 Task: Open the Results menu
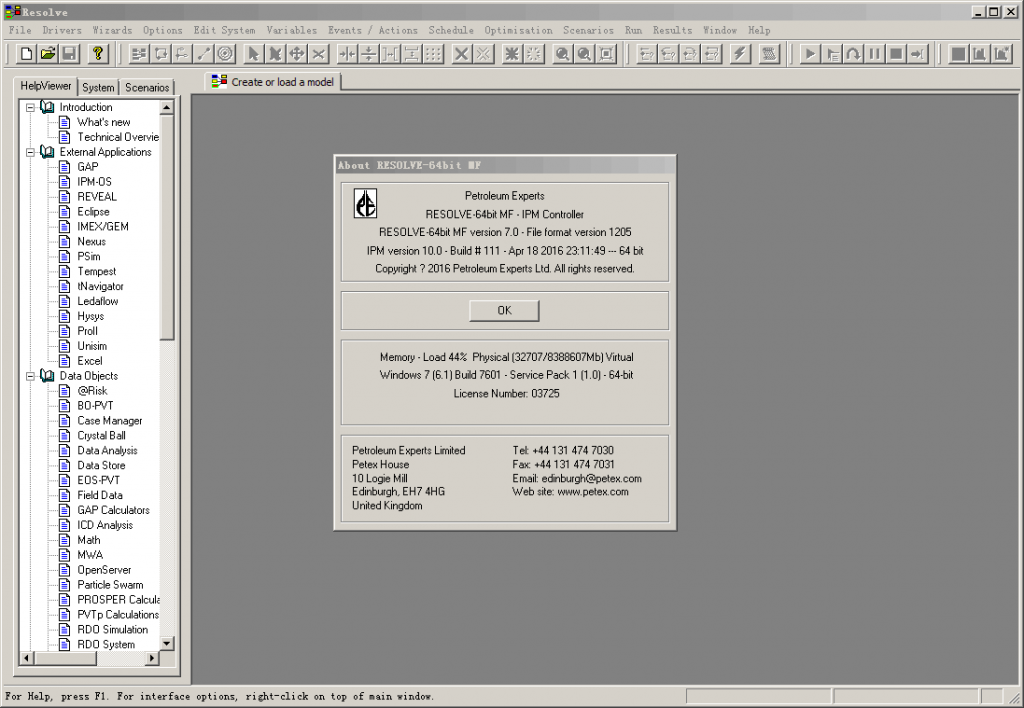672,30
